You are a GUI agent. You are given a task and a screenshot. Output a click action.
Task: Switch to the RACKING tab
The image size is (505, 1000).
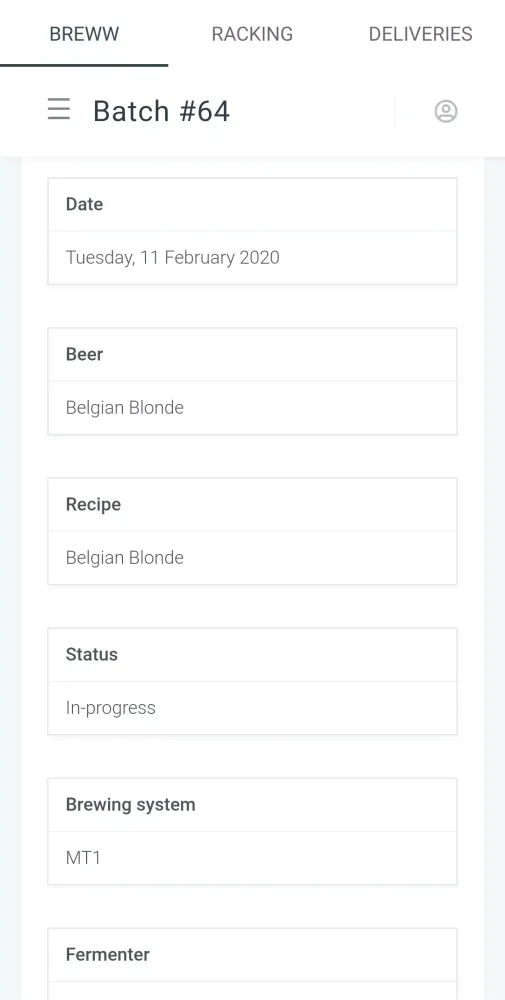click(x=252, y=34)
